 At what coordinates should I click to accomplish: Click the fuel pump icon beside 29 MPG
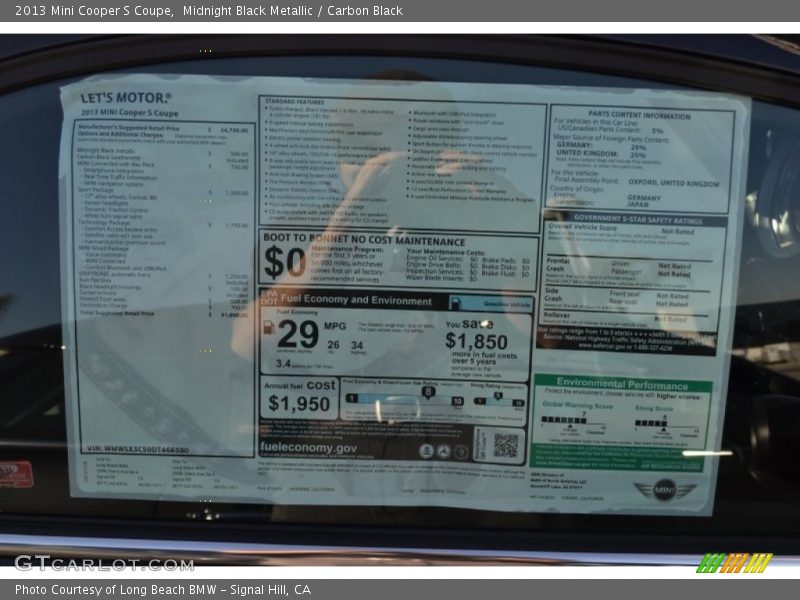[x=268, y=328]
